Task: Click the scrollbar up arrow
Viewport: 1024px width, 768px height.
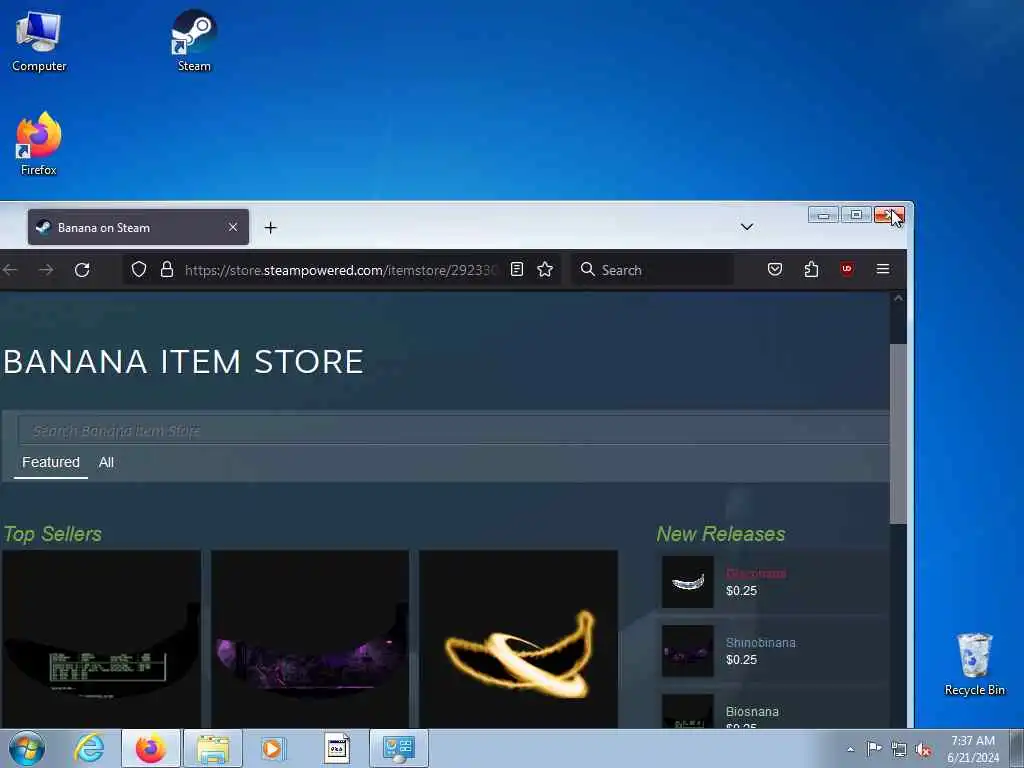Action: [x=898, y=298]
